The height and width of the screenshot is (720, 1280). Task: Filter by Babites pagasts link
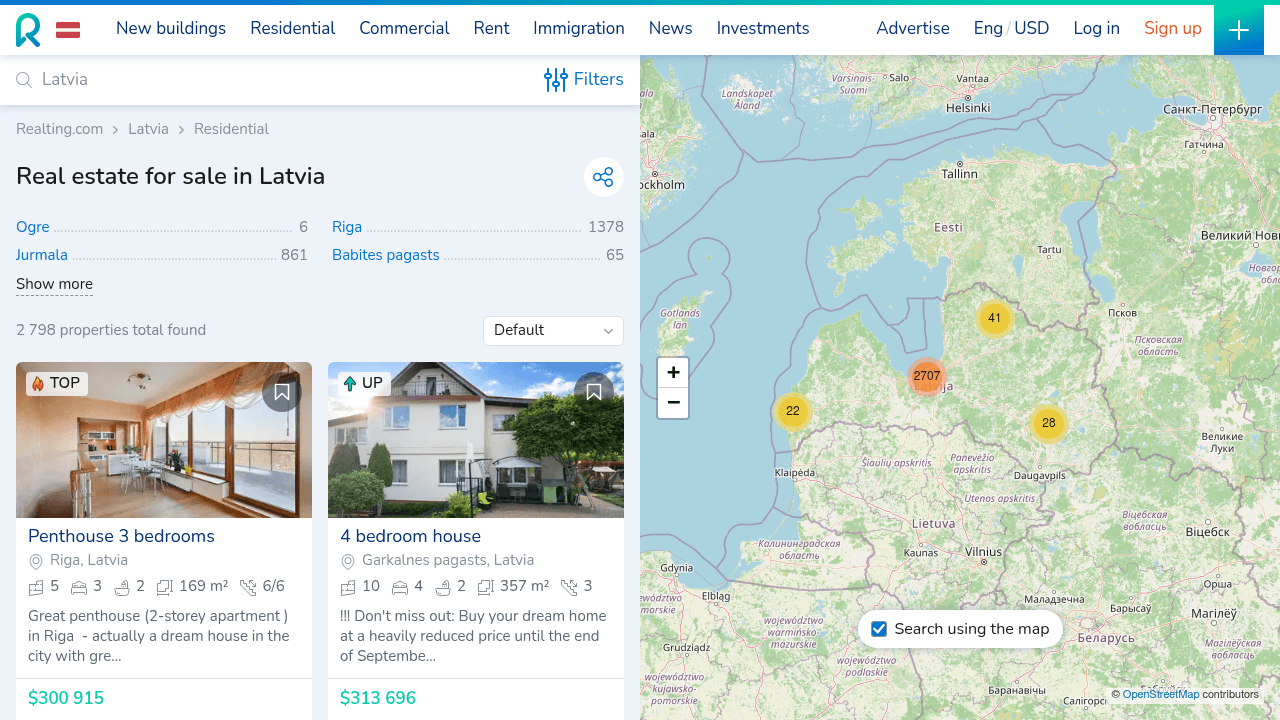(386, 255)
